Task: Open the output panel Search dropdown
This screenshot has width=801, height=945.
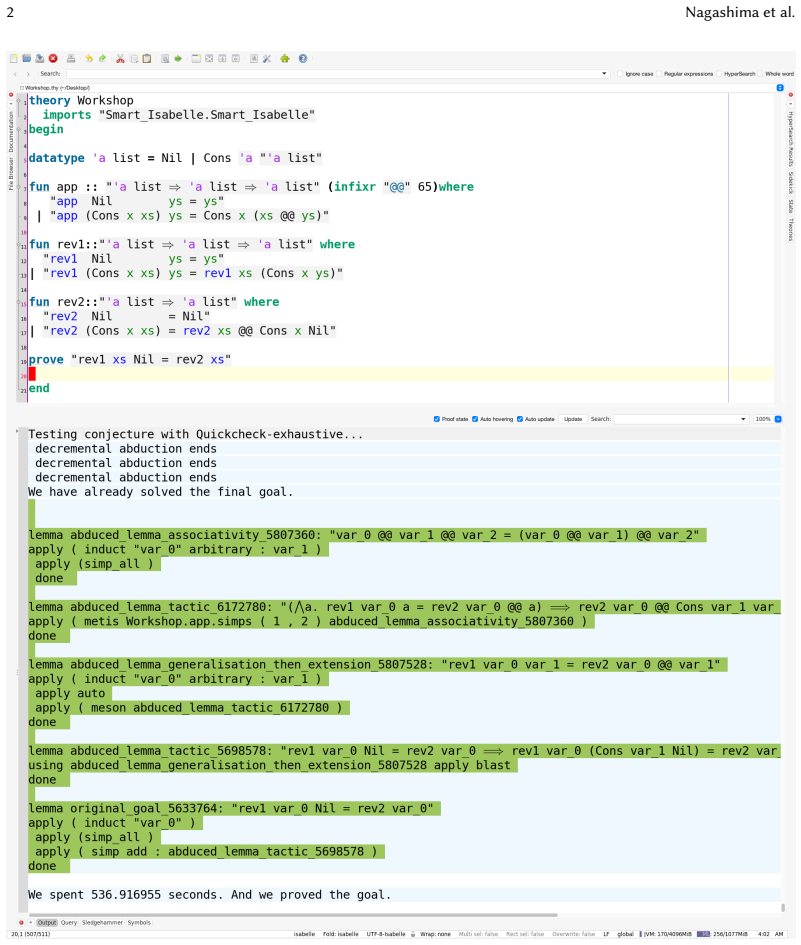Action: click(x=743, y=419)
